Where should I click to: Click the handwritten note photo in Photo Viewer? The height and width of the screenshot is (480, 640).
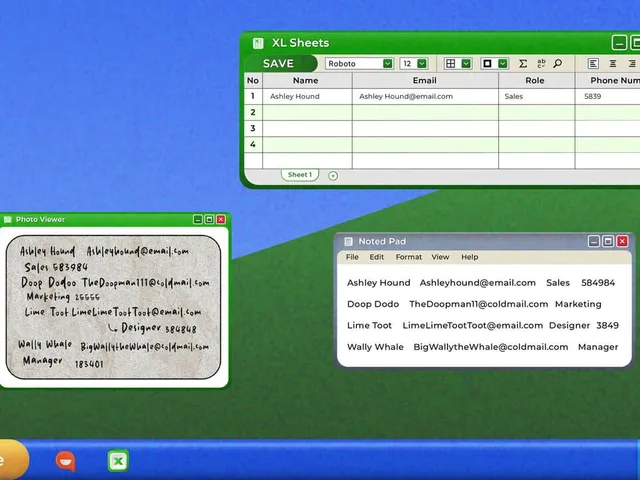click(113, 307)
